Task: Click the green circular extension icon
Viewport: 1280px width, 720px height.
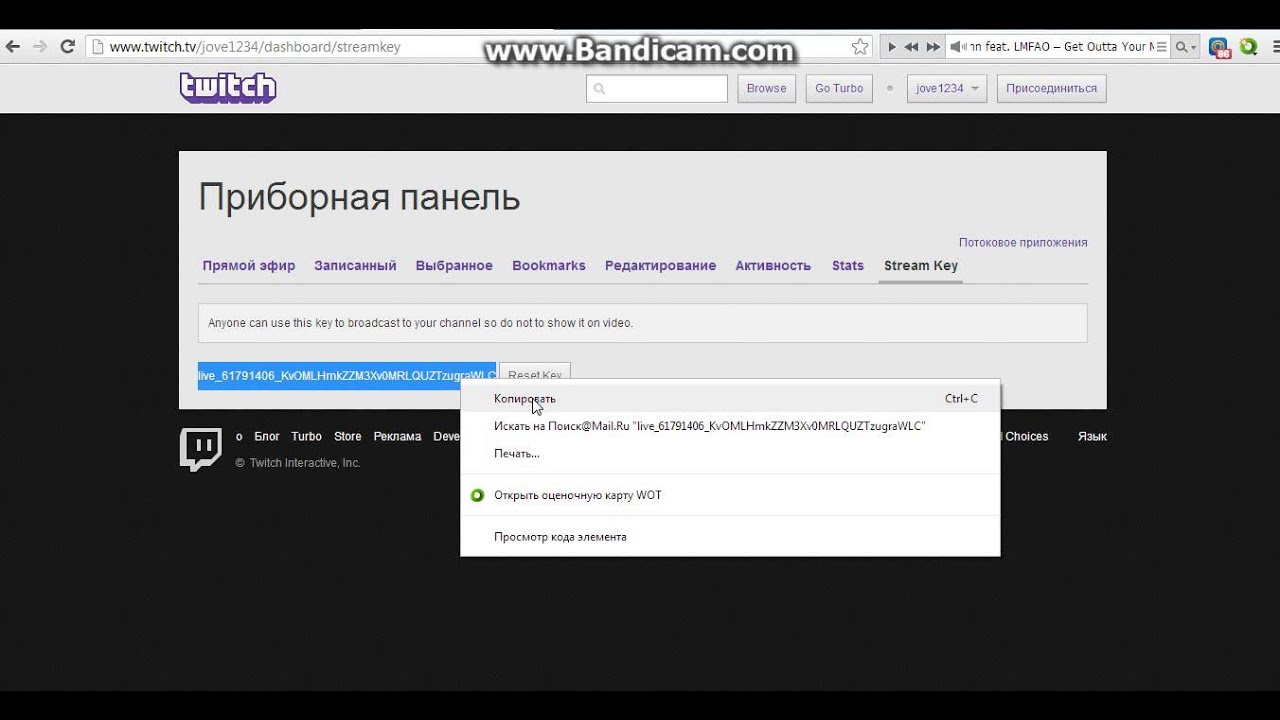Action: click(x=1248, y=46)
